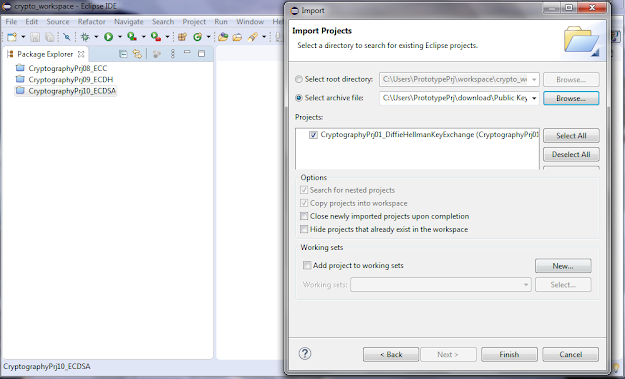The height and width of the screenshot is (379, 625).
Task: Uncheck the CryptographyPrj01_DiffieHellmanKeyExchange project checkbox
Action: tap(313, 135)
